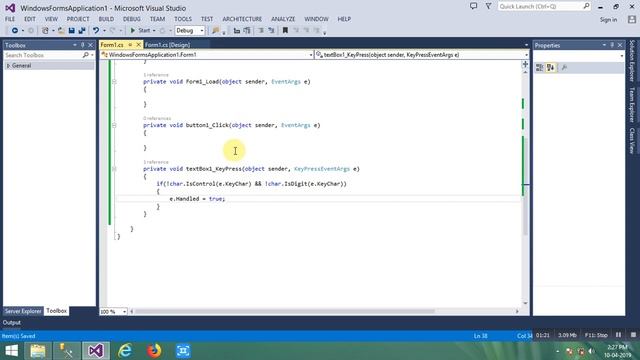Close the Form1.cs tab
This screenshot has height=360, width=640.
click(x=139, y=45)
